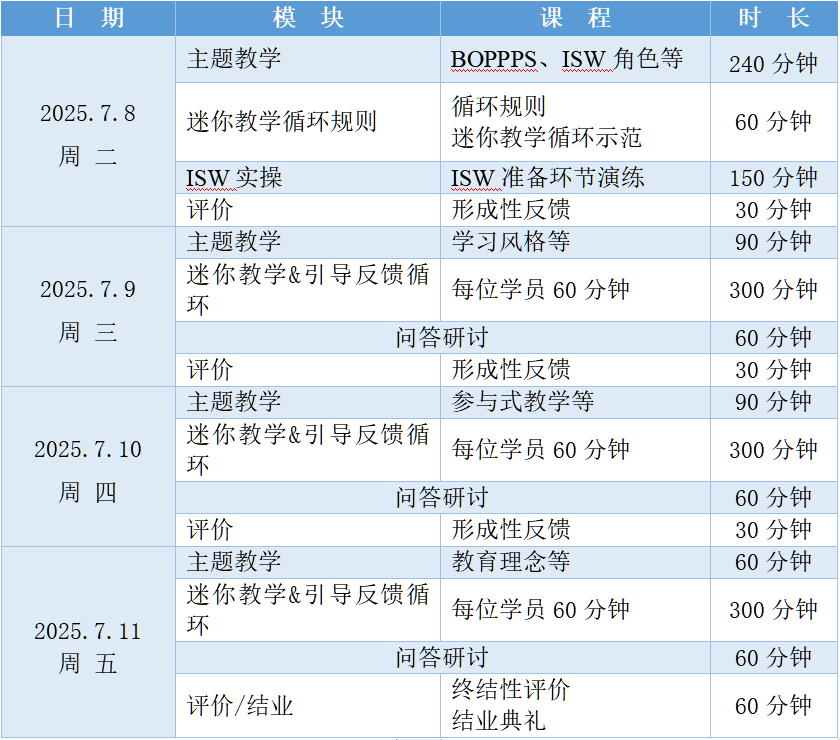Click 问答研讨 under the 2025.7.11 section
Screen dimensions: 840x740
pyautogui.click(x=442, y=658)
